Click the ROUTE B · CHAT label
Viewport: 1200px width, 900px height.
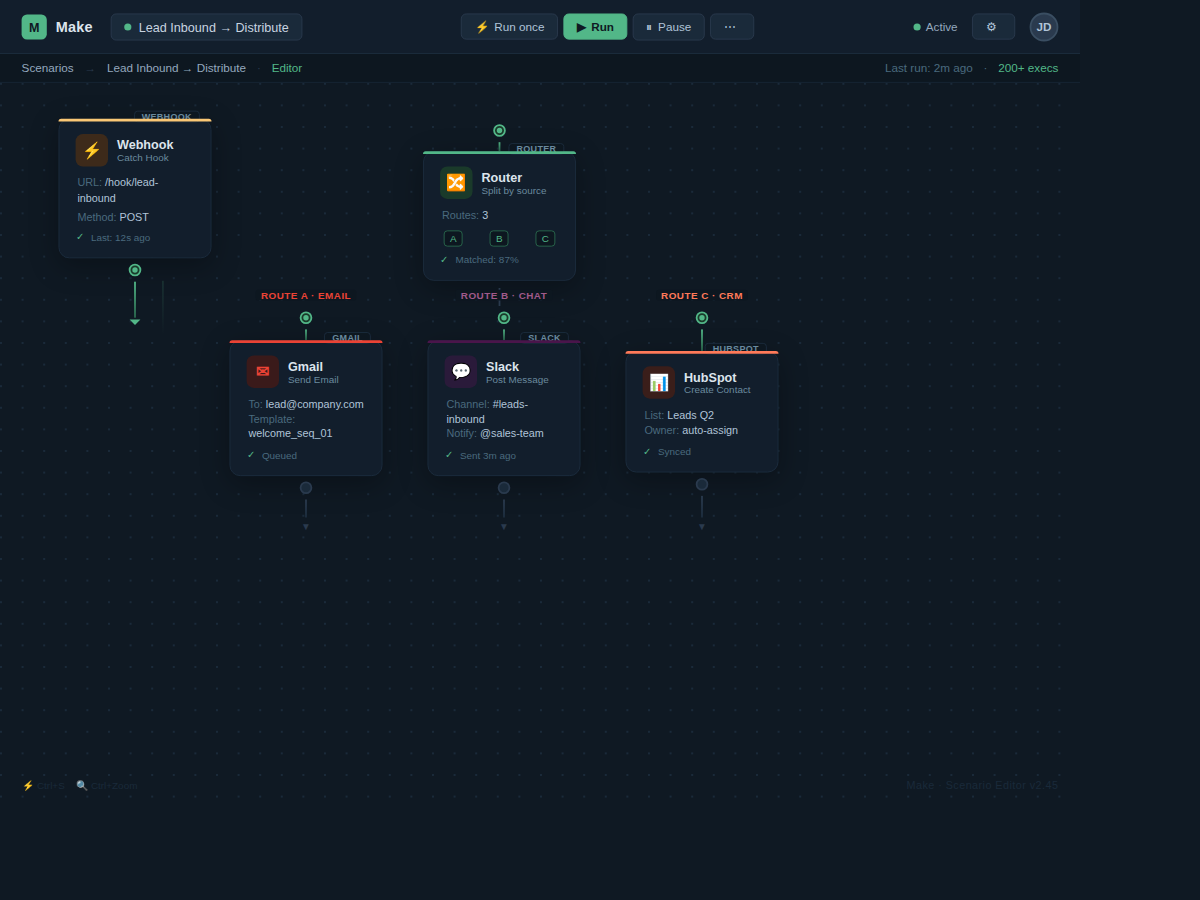(x=504, y=296)
